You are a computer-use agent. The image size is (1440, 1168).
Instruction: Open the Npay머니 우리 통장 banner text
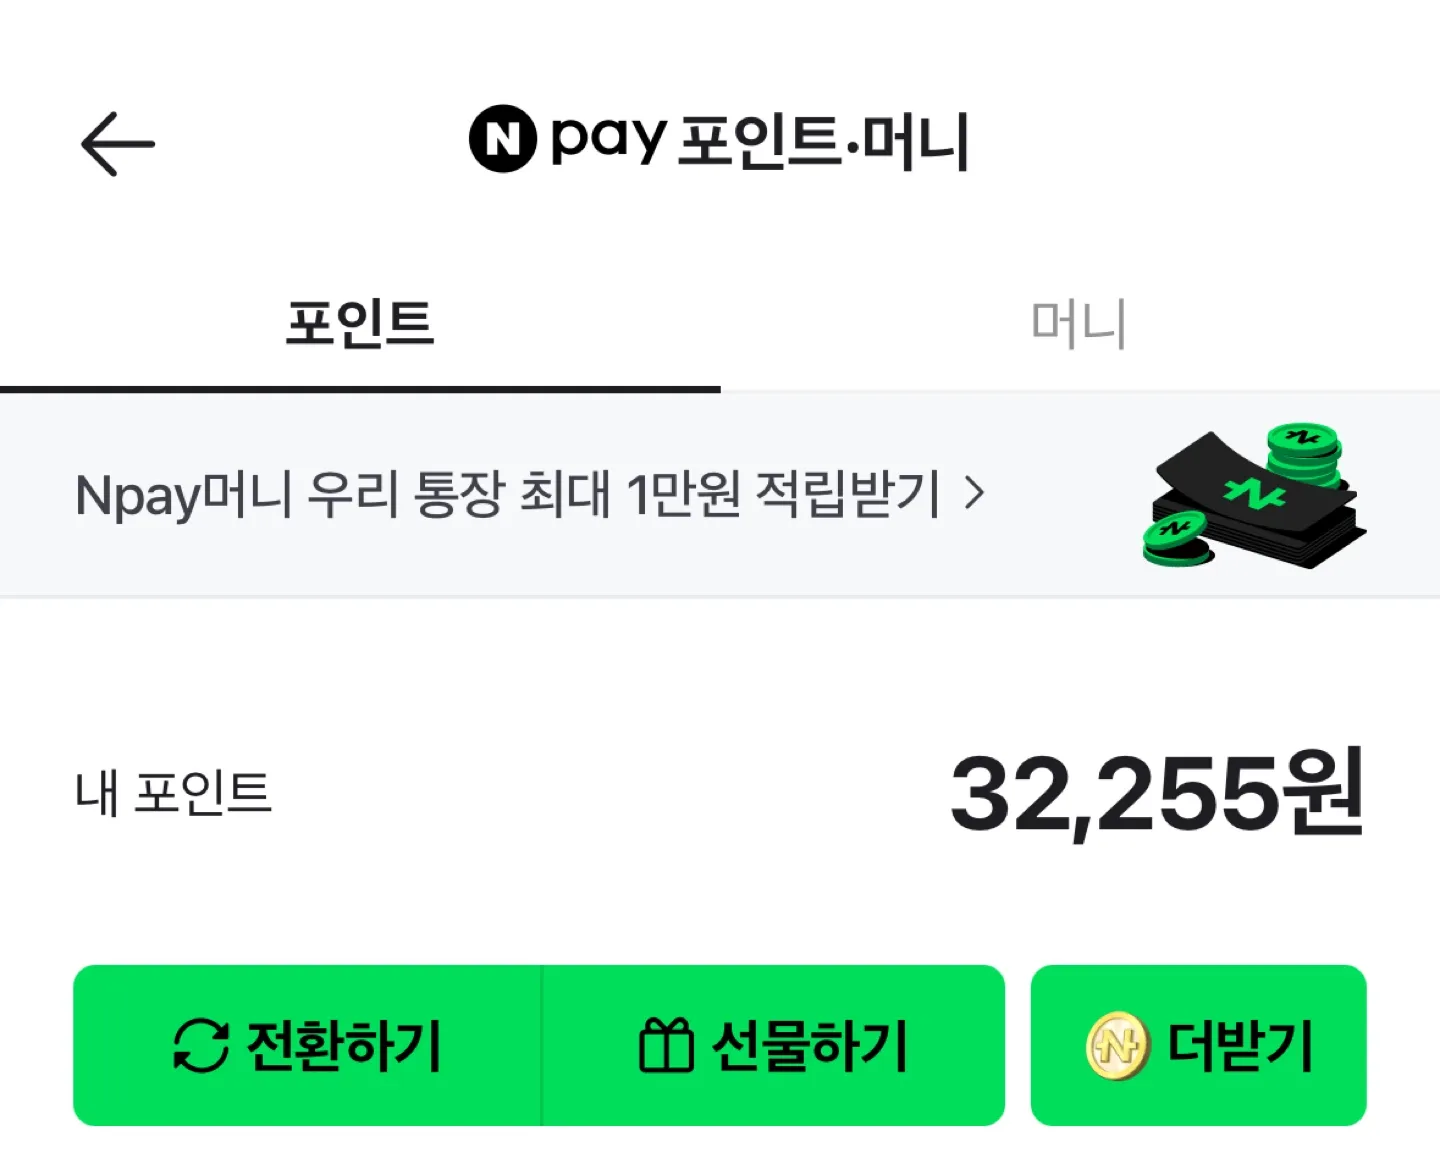[508, 494]
